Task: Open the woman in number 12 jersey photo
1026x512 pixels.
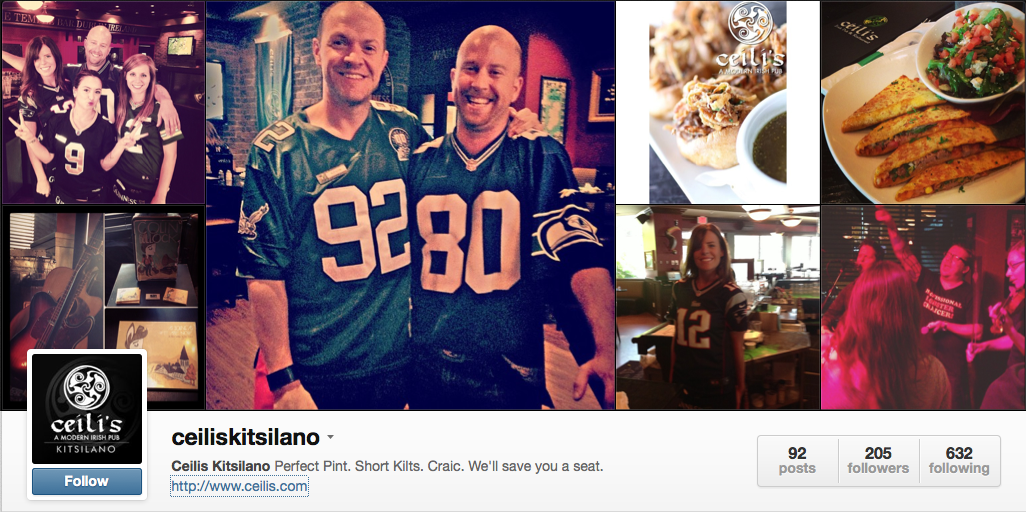Action: (x=718, y=308)
